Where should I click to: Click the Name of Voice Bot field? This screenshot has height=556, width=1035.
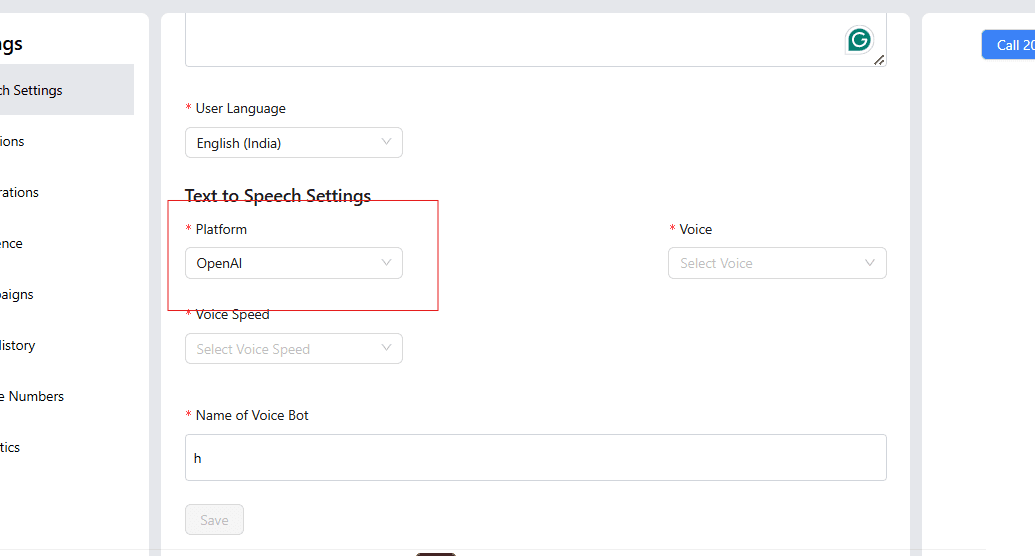535,458
